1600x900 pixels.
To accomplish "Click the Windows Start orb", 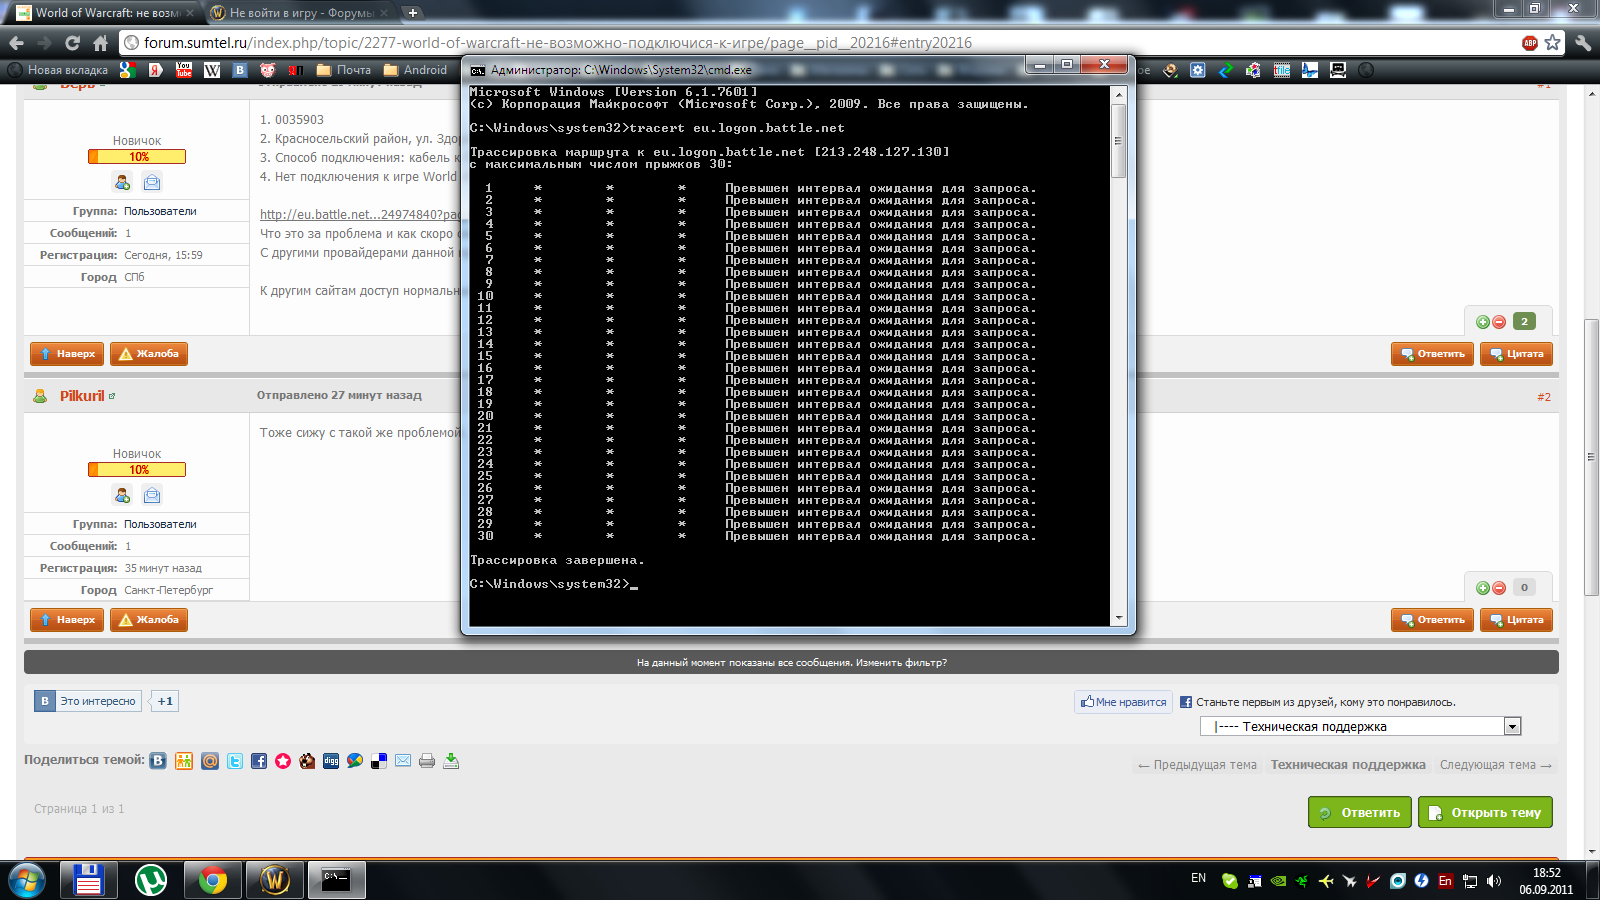I will (26, 880).
